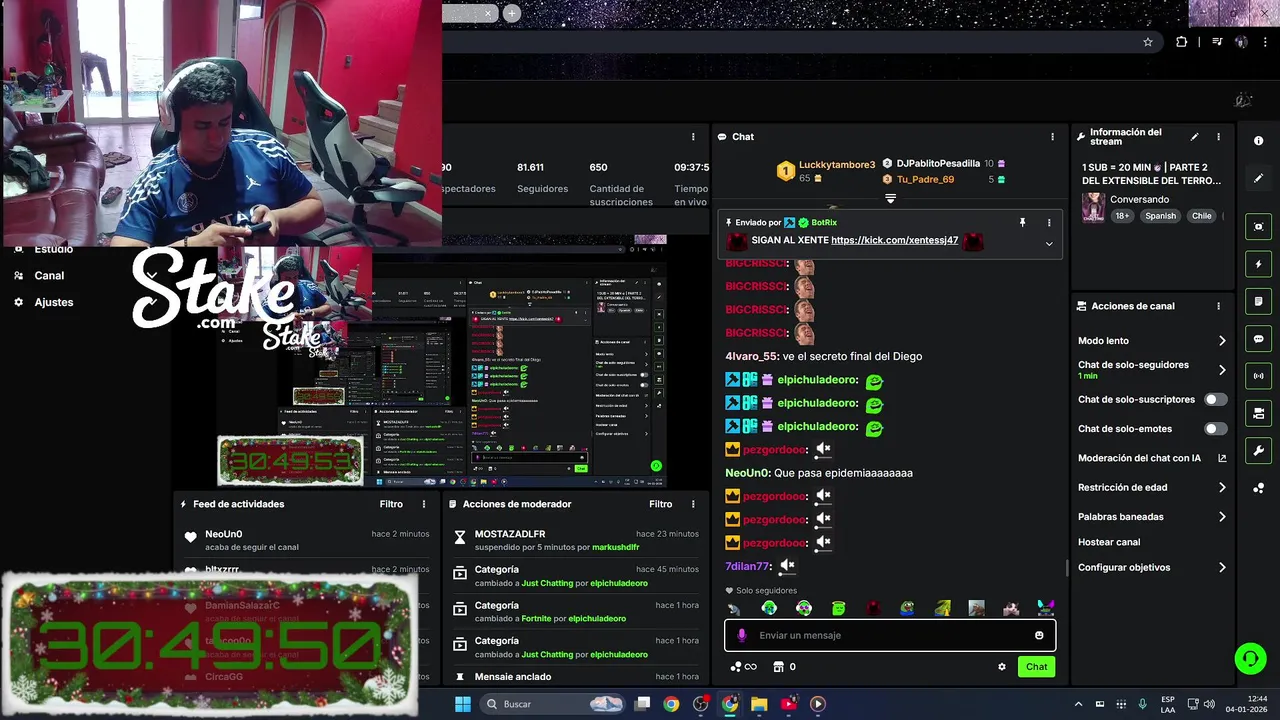
Task: Click the wrench sidebar icon
Action: coord(1258,450)
